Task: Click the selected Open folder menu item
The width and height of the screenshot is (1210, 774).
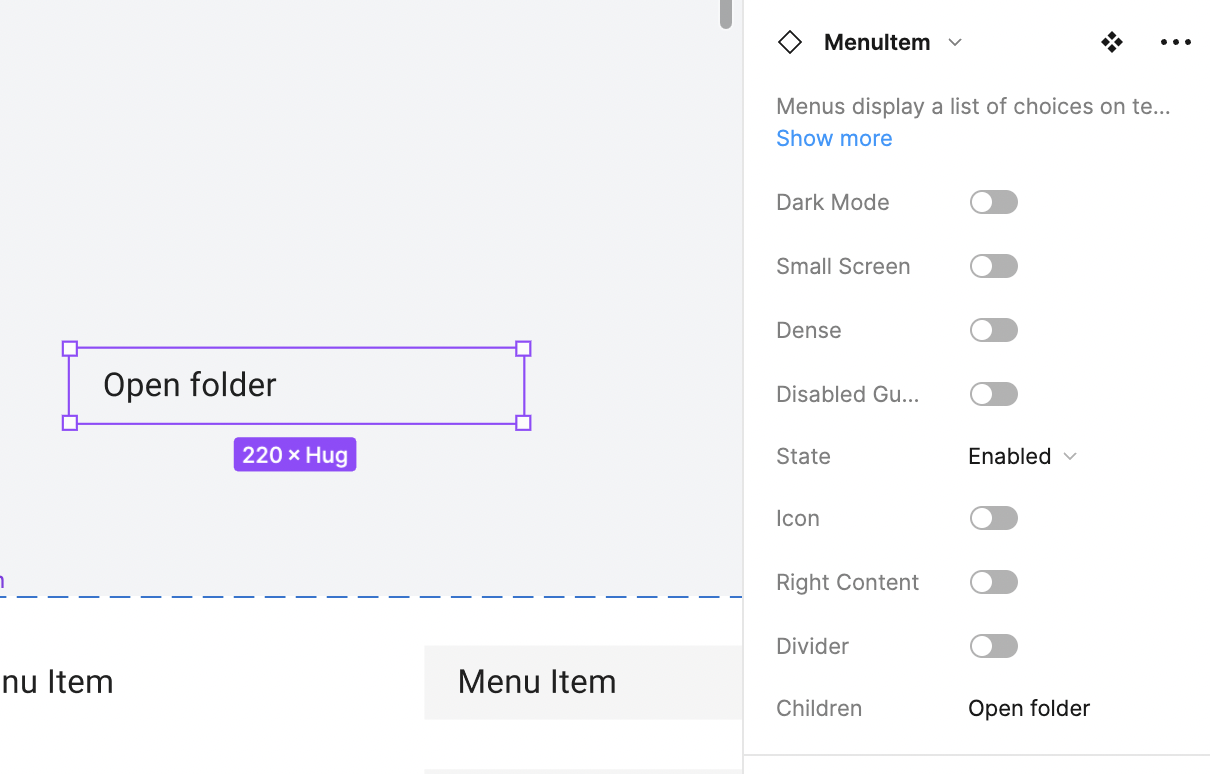Action: click(295, 385)
